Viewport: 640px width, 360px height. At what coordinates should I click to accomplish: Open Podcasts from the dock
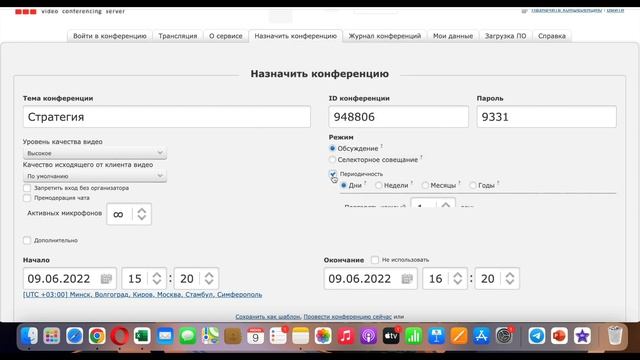(x=369, y=336)
